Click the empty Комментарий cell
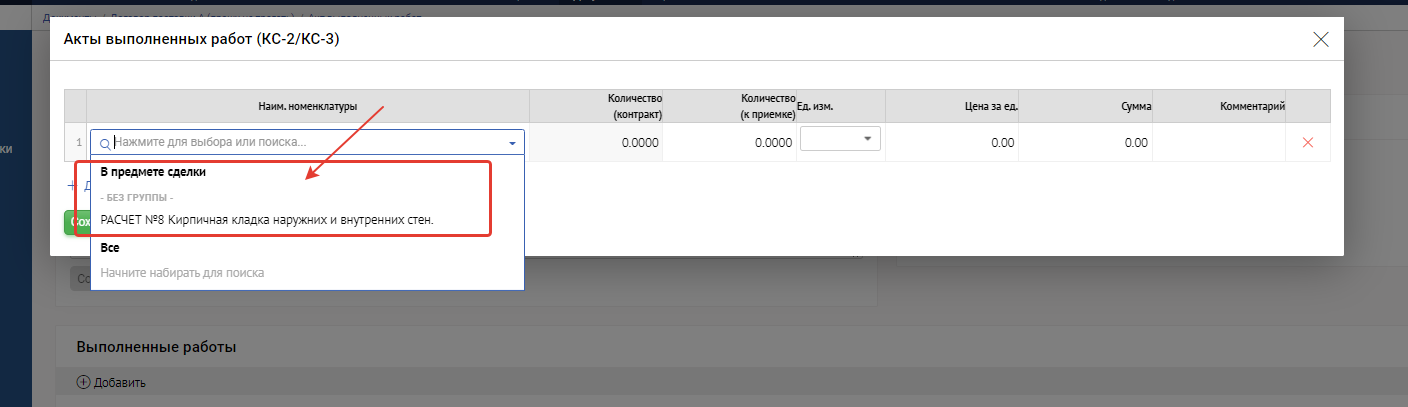This screenshot has width=1408, height=407. pyautogui.click(x=1218, y=143)
